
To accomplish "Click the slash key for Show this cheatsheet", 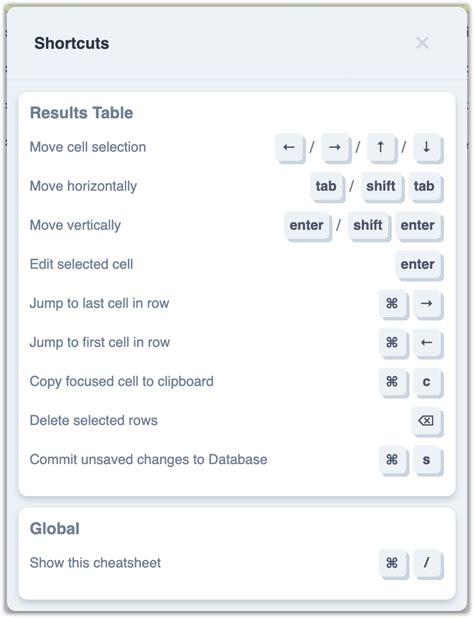I will click(x=428, y=564).
